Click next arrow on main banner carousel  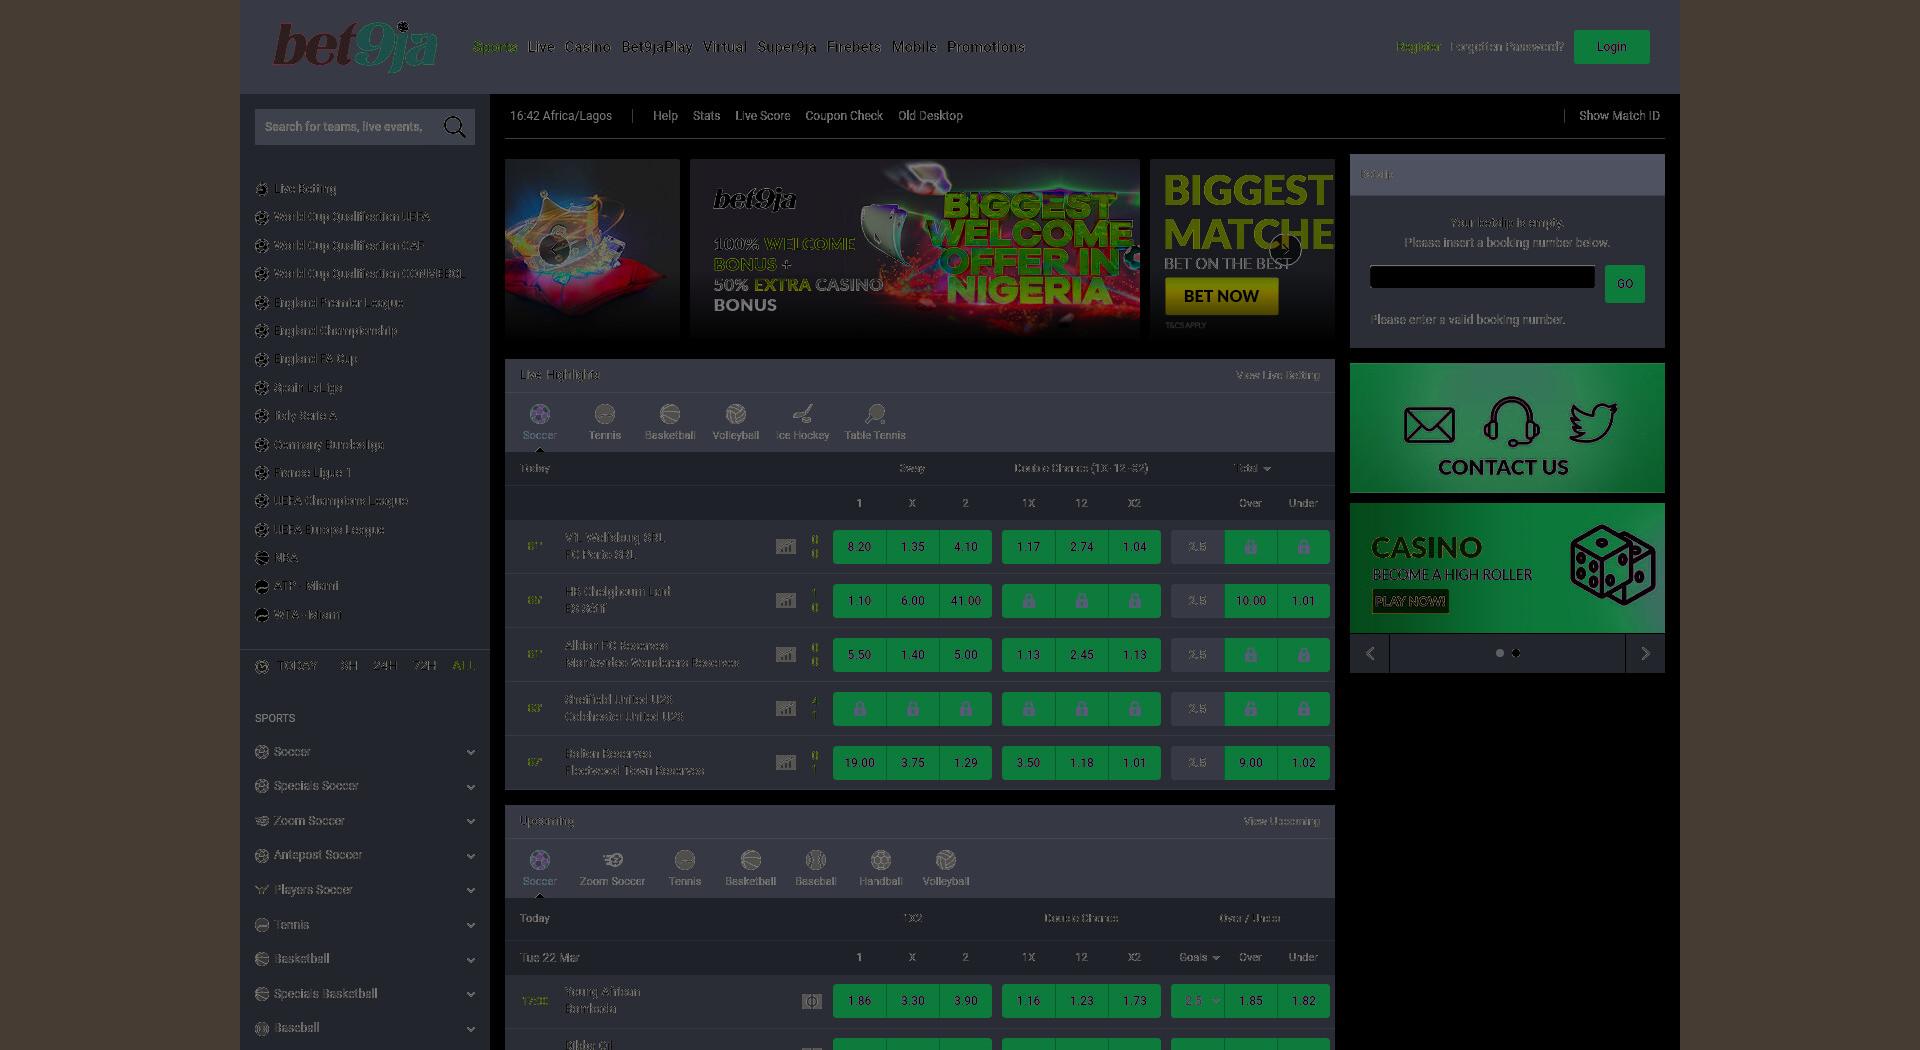pyautogui.click(x=1285, y=249)
